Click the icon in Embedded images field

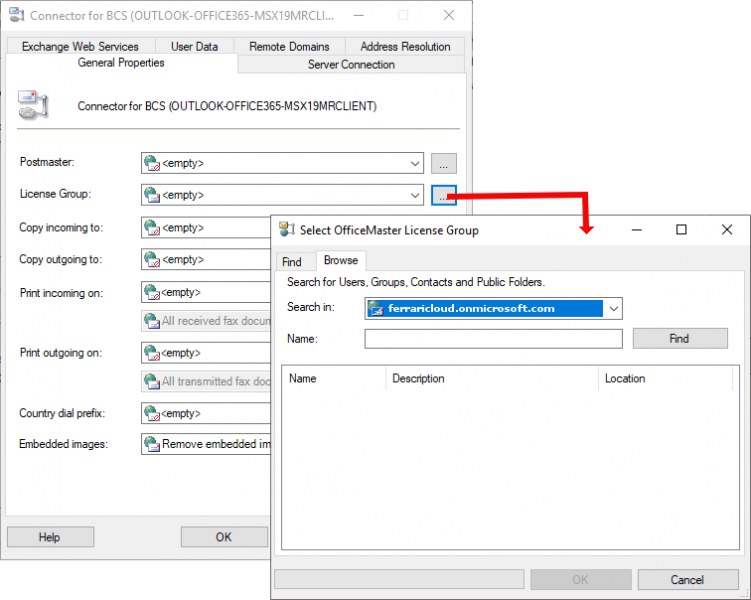click(152, 444)
